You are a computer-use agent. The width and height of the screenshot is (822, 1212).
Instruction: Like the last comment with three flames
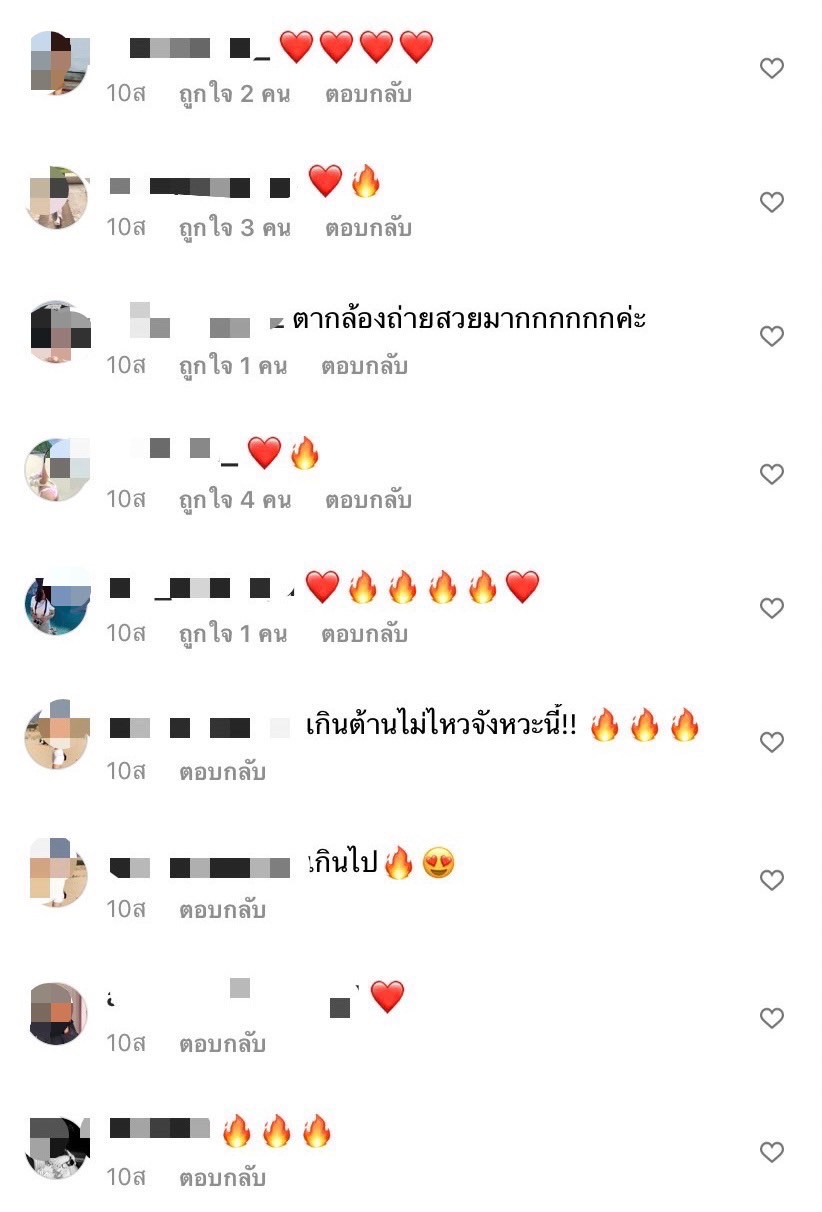771,1152
